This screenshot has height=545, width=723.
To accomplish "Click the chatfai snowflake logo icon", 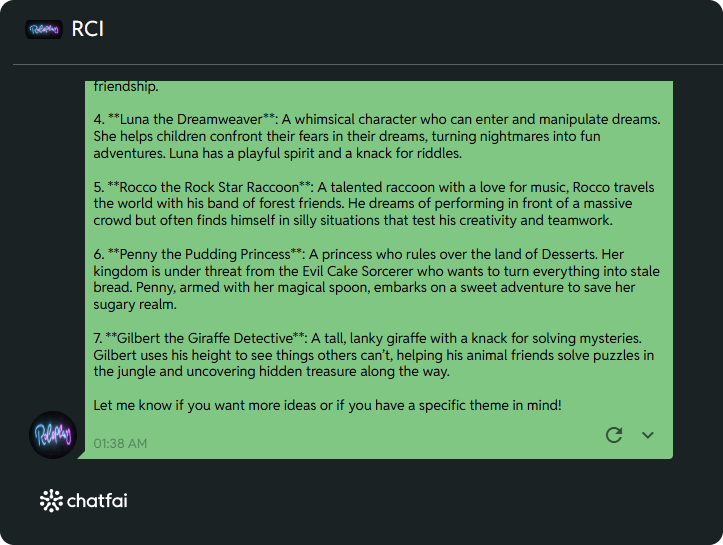I will [x=51, y=500].
